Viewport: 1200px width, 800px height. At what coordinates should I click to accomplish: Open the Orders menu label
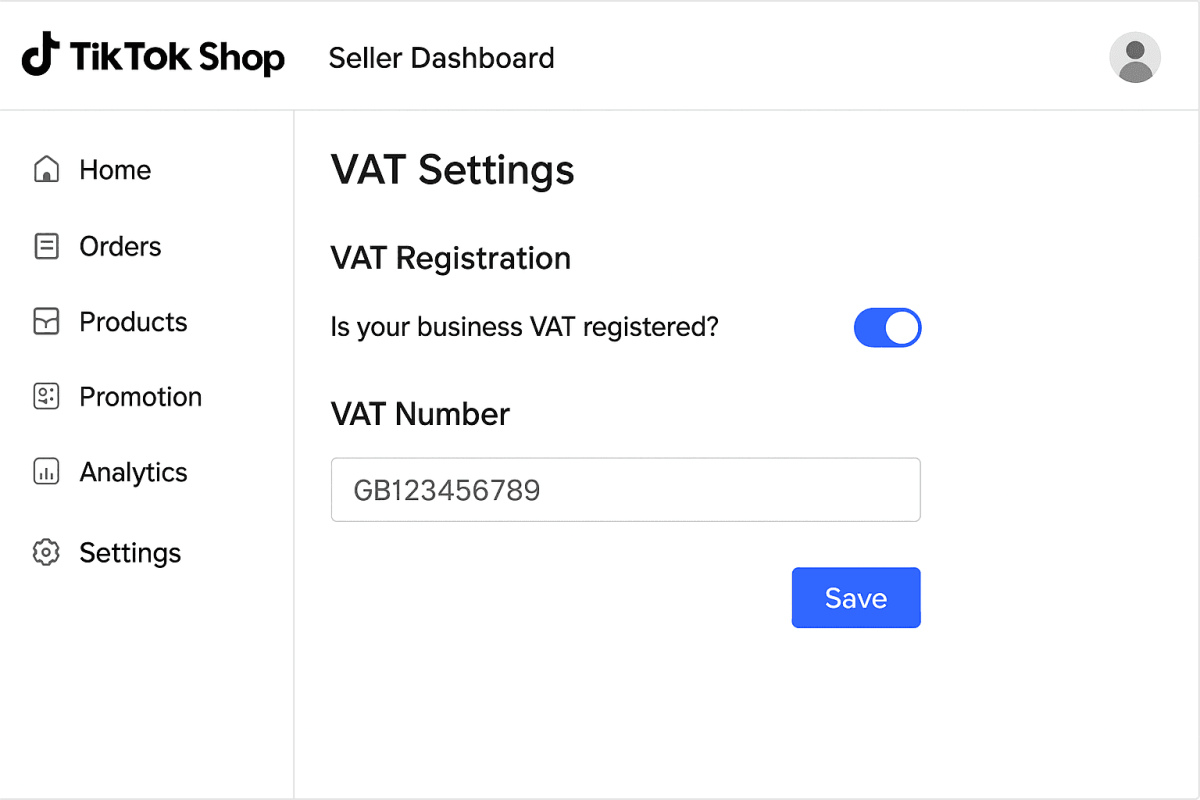(120, 246)
